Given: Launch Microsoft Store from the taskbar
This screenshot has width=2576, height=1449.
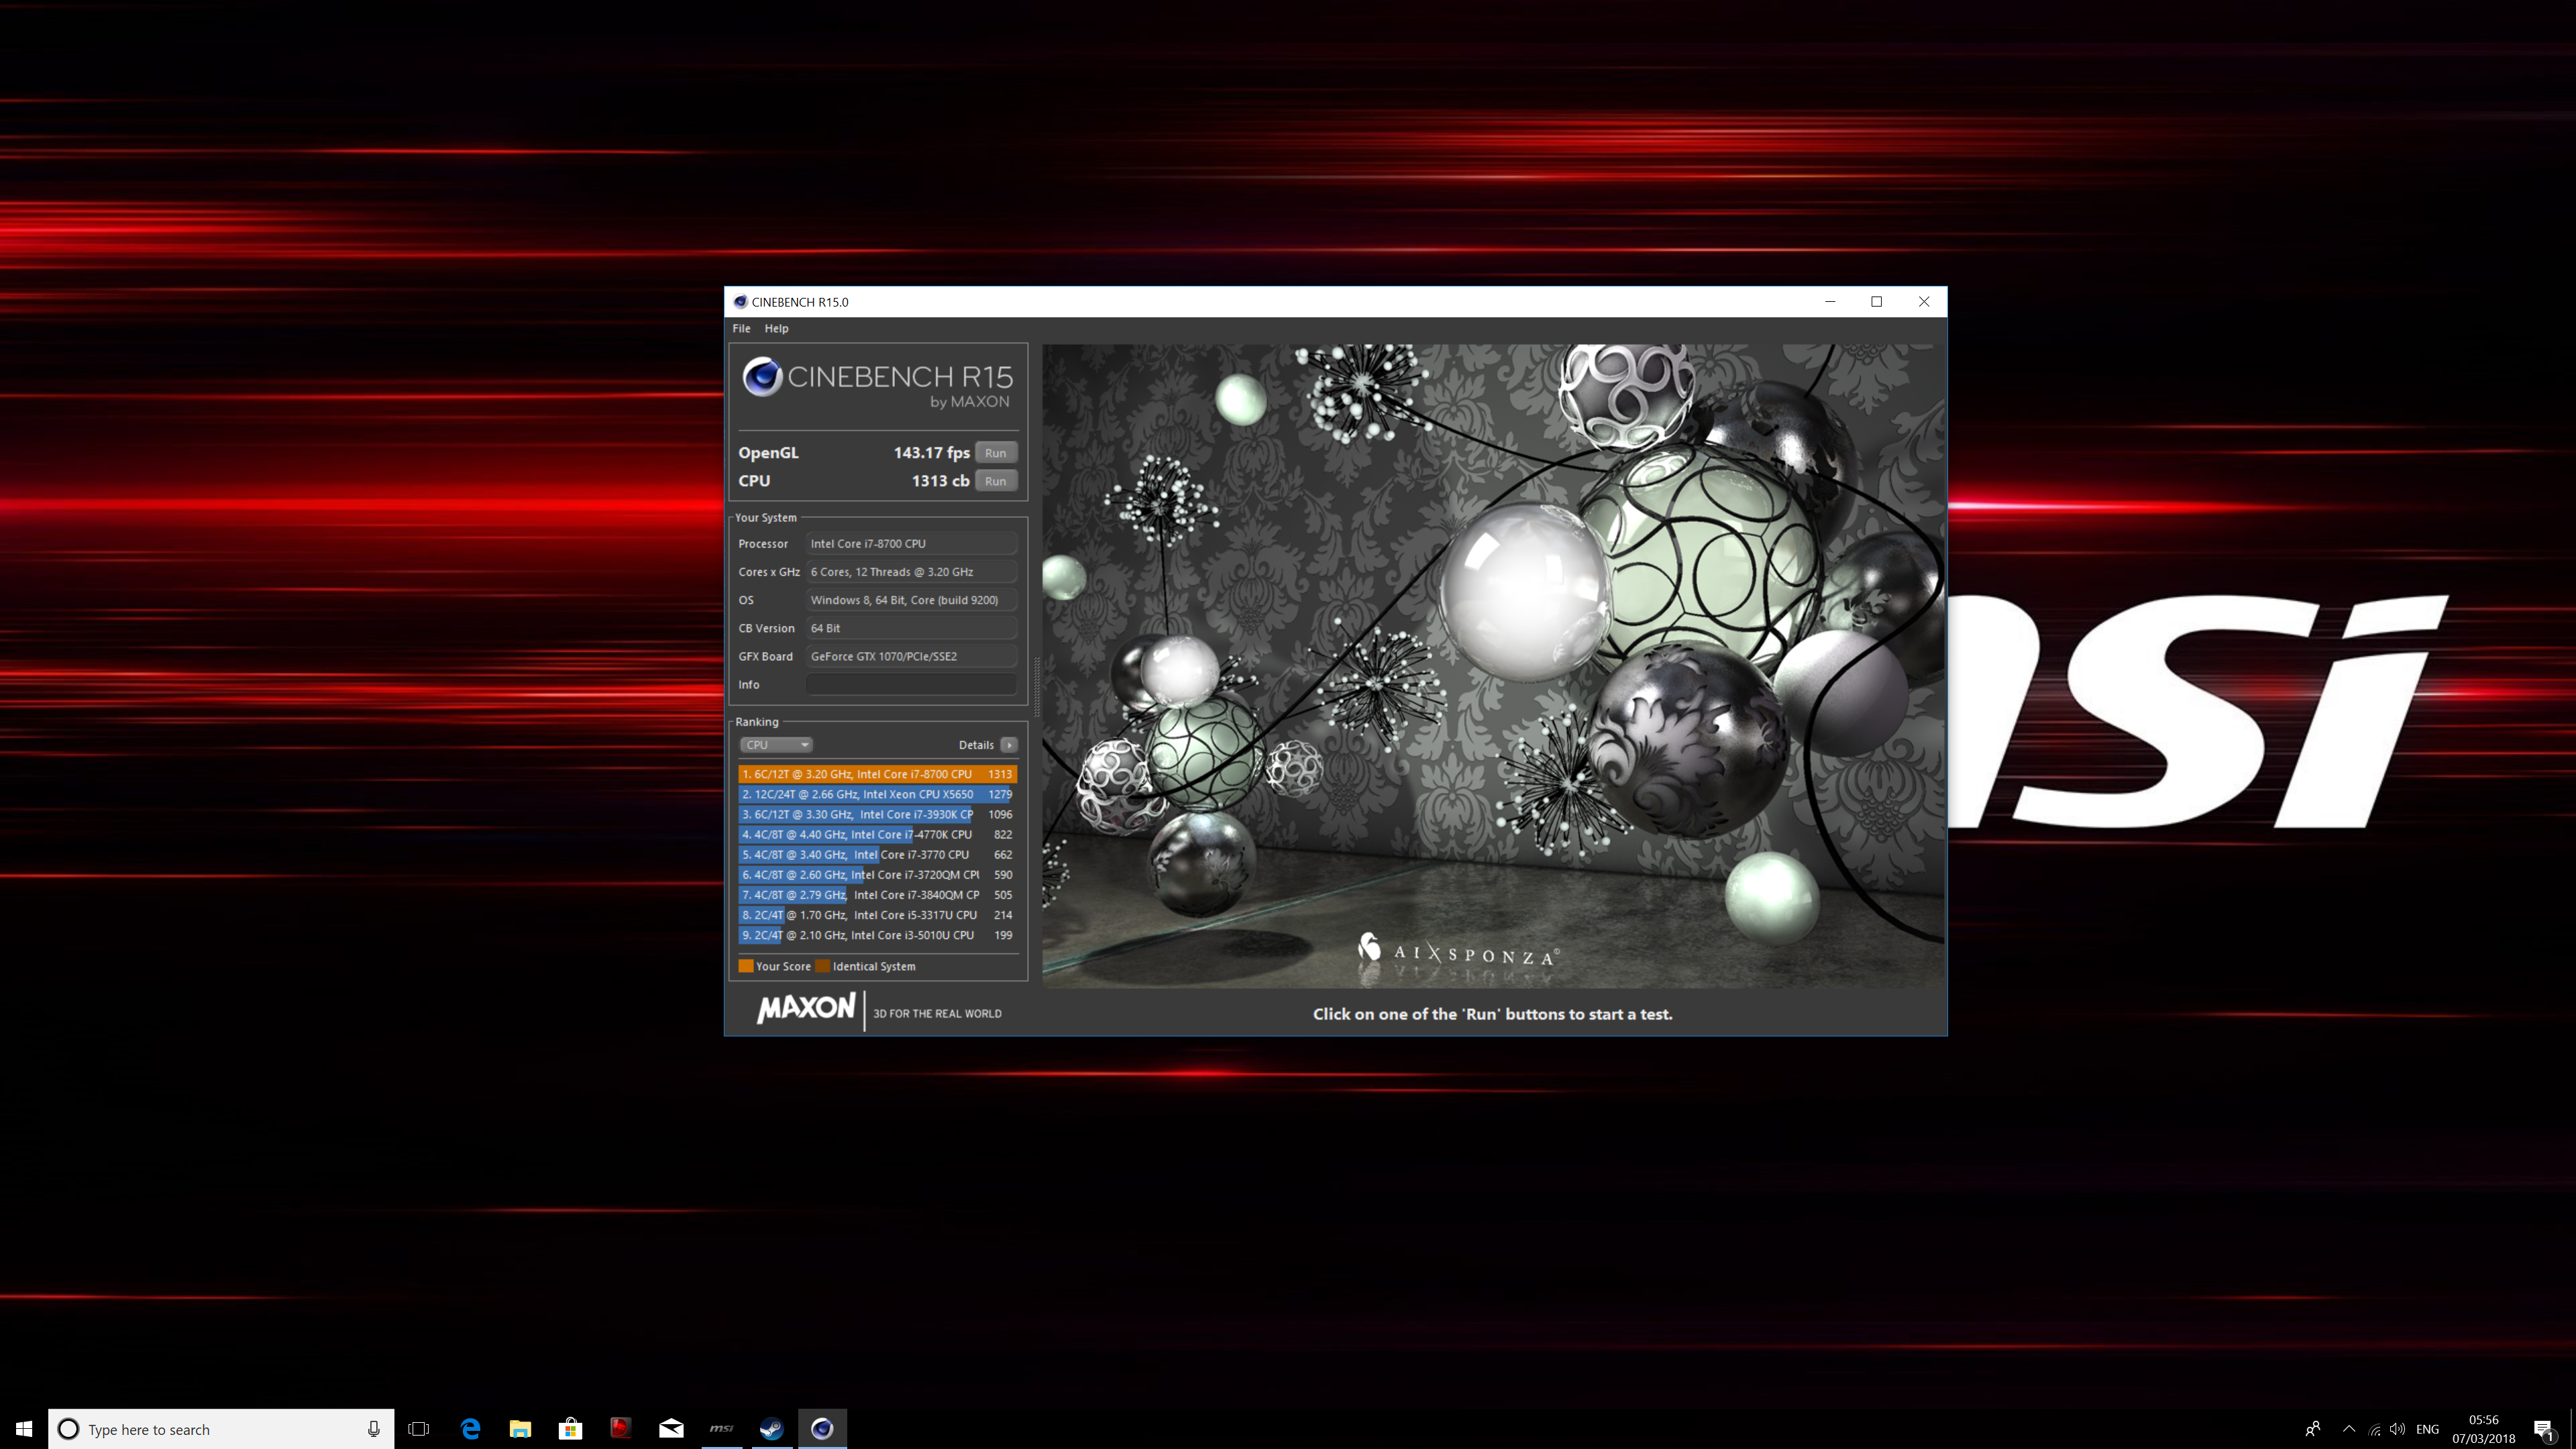Looking at the screenshot, I should click(570, 1428).
